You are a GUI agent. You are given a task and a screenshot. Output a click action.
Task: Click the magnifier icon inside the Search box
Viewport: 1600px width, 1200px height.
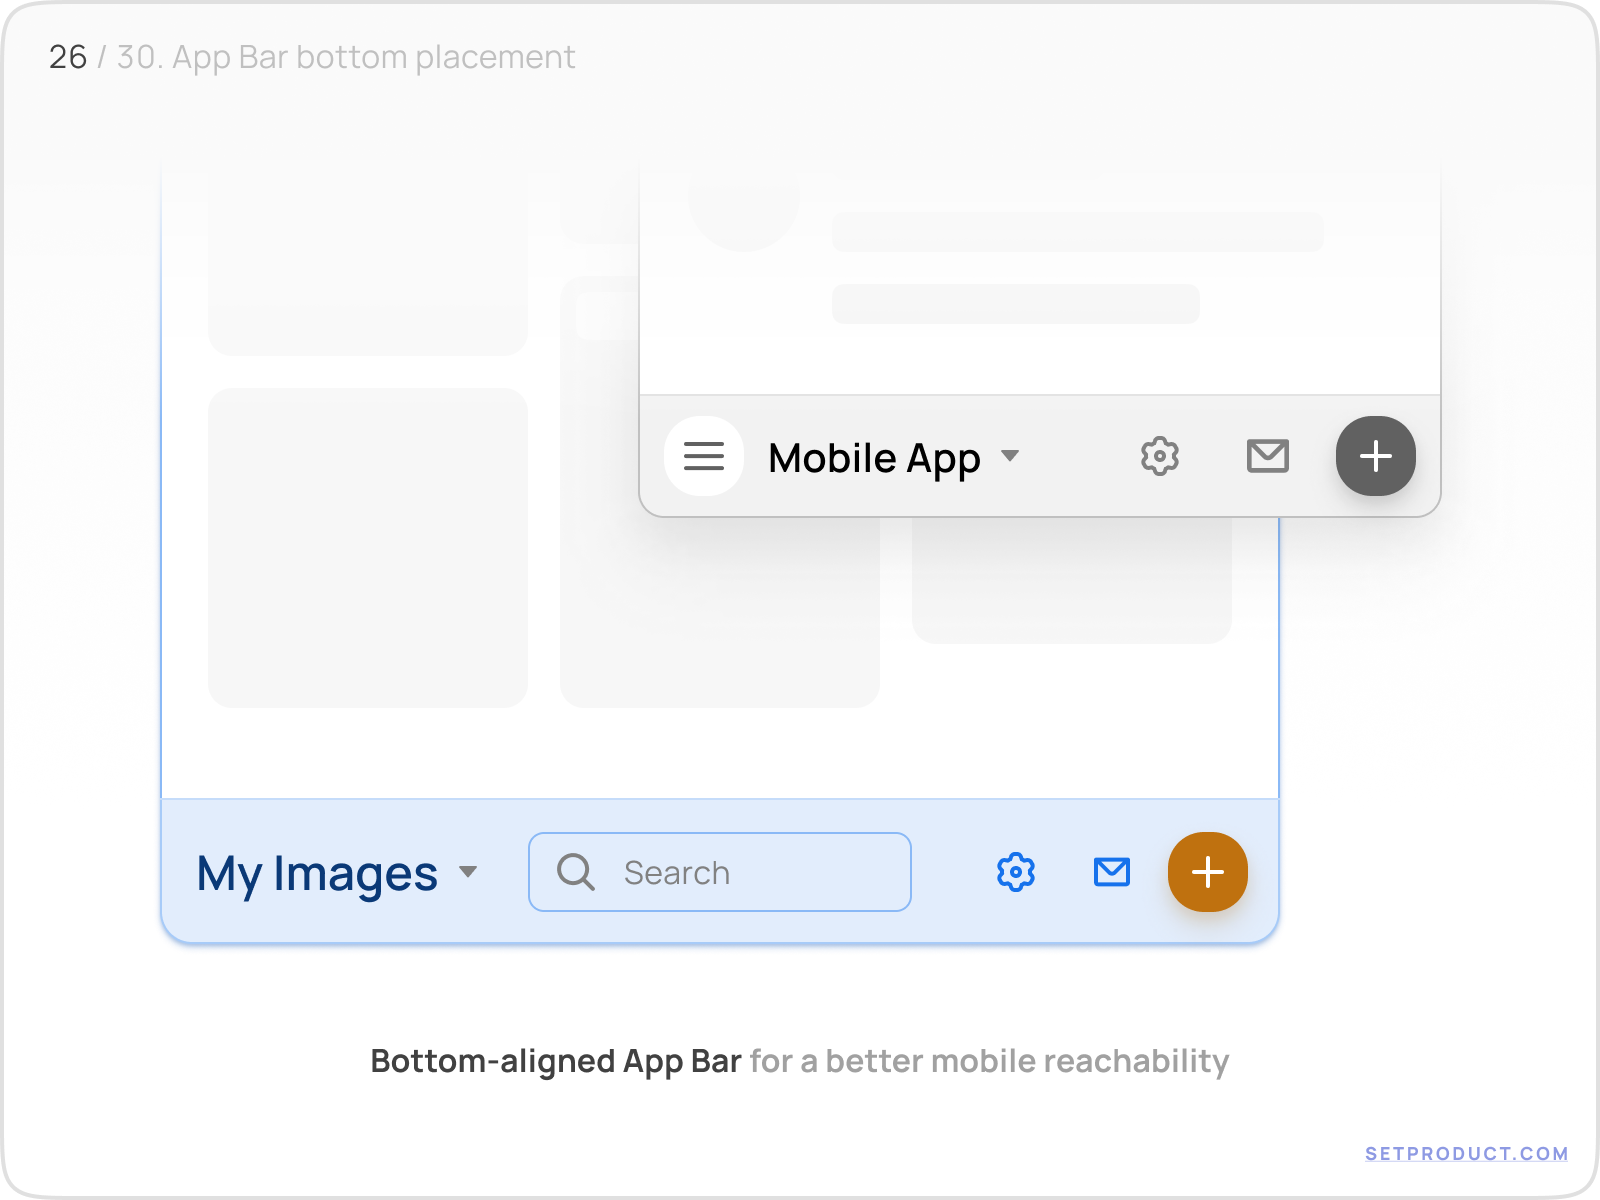575,872
